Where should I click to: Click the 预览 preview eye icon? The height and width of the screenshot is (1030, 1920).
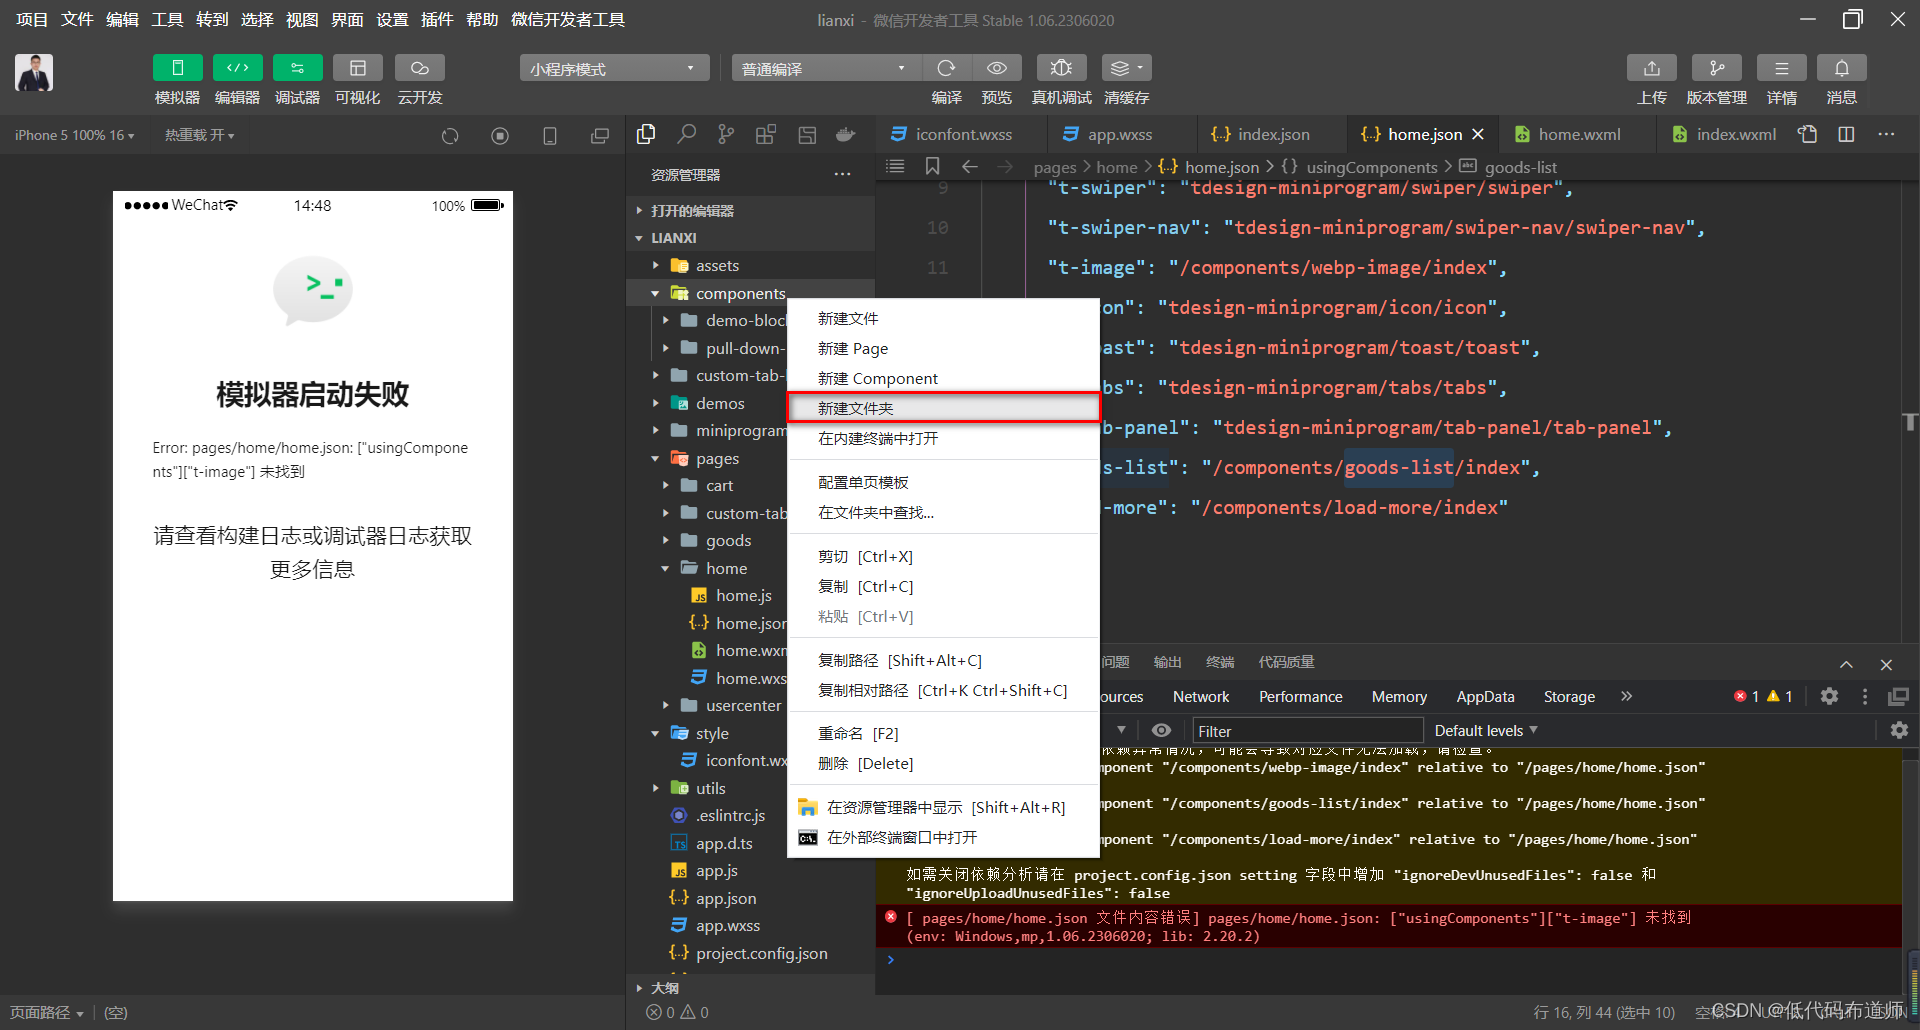tap(997, 68)
